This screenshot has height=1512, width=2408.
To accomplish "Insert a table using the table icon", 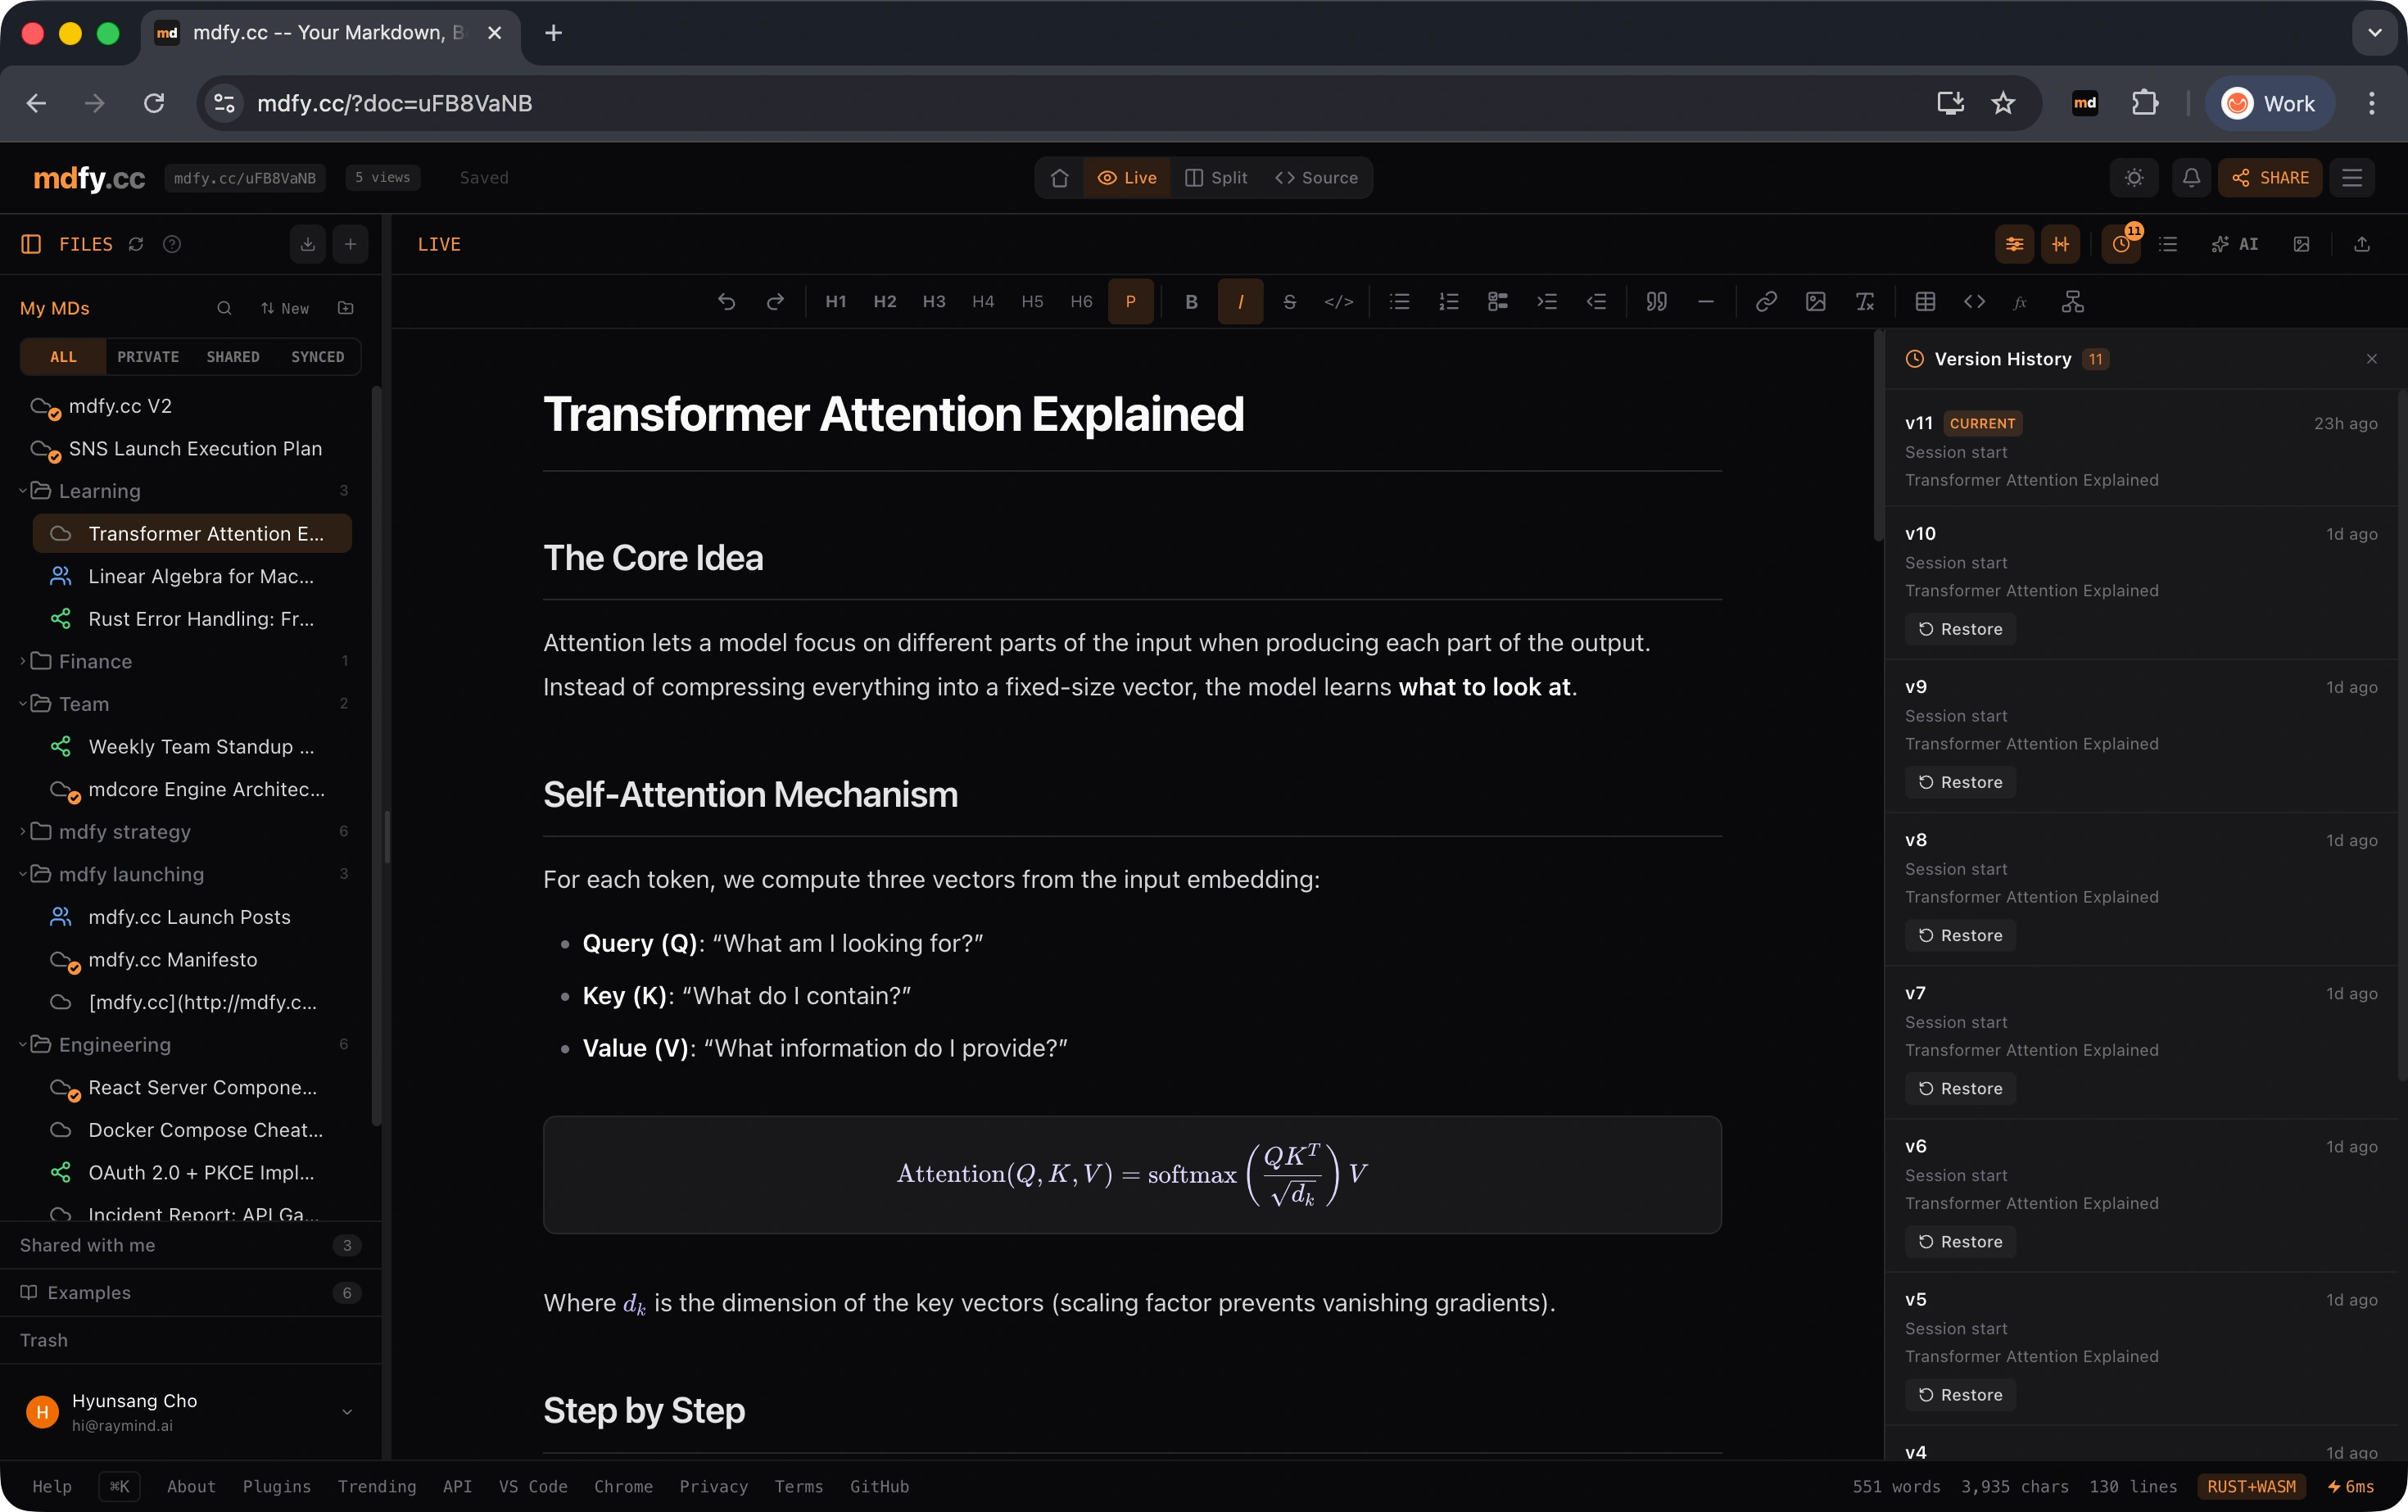I will click(x=1925, y=302).
